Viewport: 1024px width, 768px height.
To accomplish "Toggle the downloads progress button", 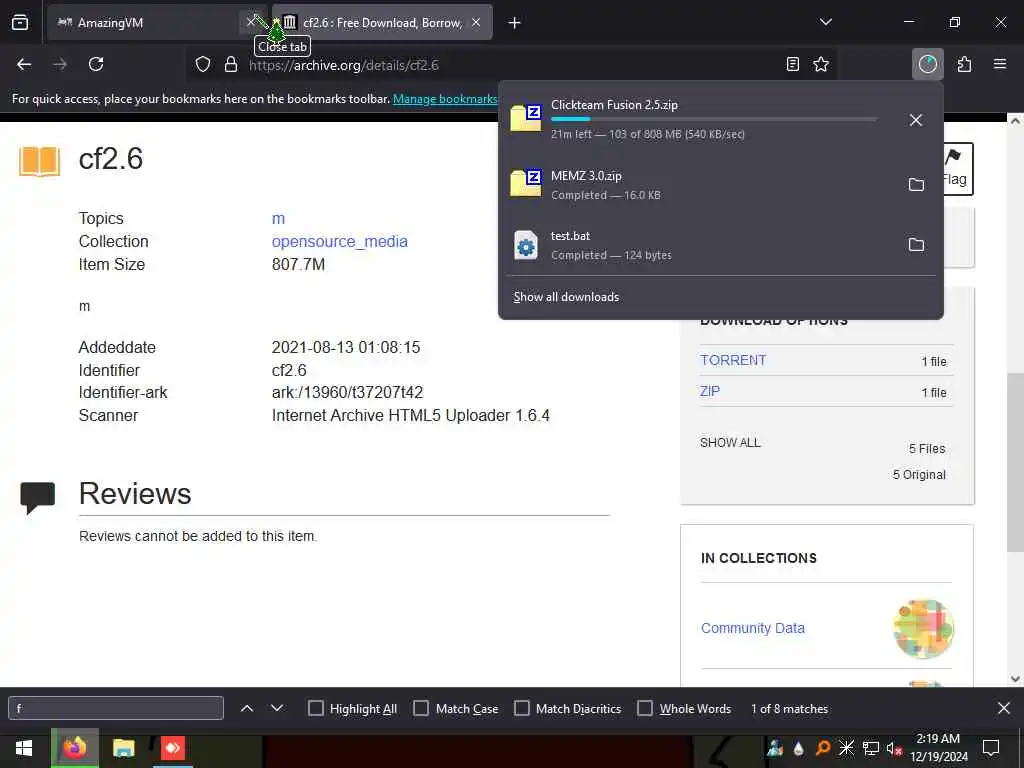I will pyautogui.click(x=927, y=64).
